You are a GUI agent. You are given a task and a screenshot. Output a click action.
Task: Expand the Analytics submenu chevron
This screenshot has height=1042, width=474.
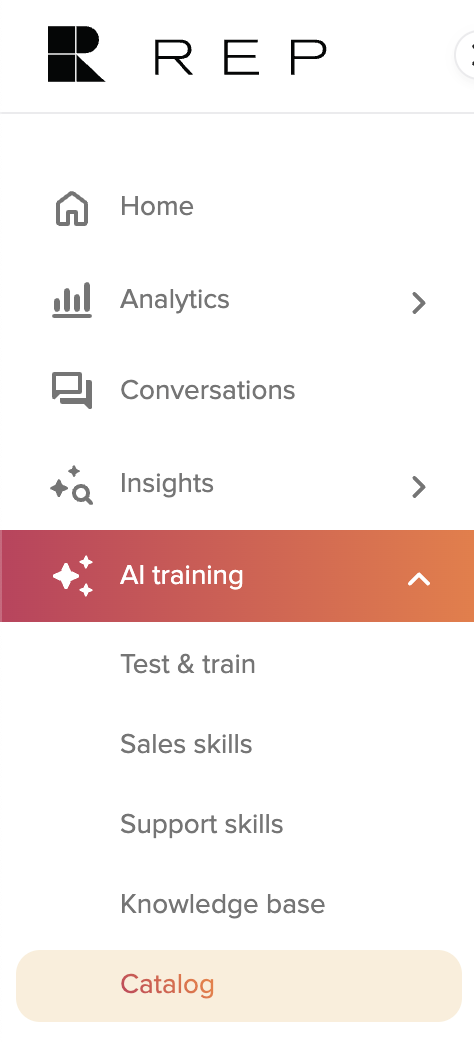(418, 303)
